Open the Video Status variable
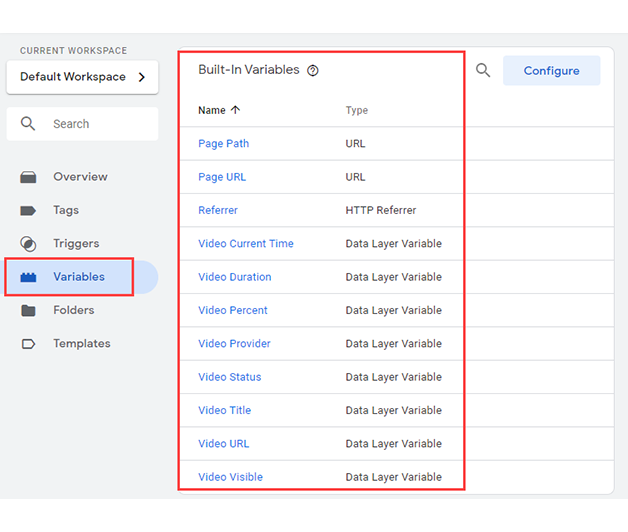628x532 pixels. 229,377
